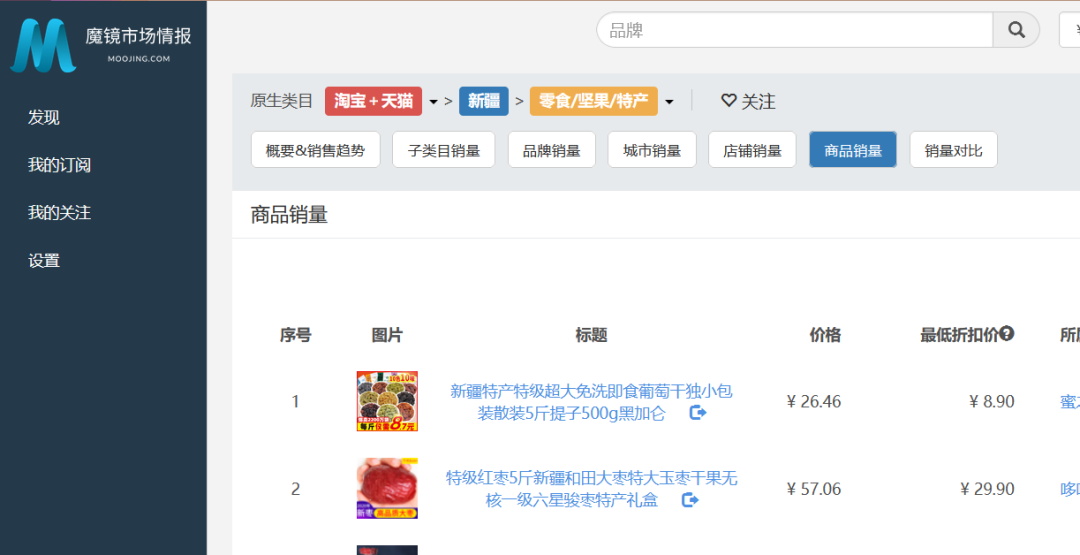Click the 魔镜市场情报 title text
The width and height of the screenshot is (1080, 555).
[x=138, y=36]
